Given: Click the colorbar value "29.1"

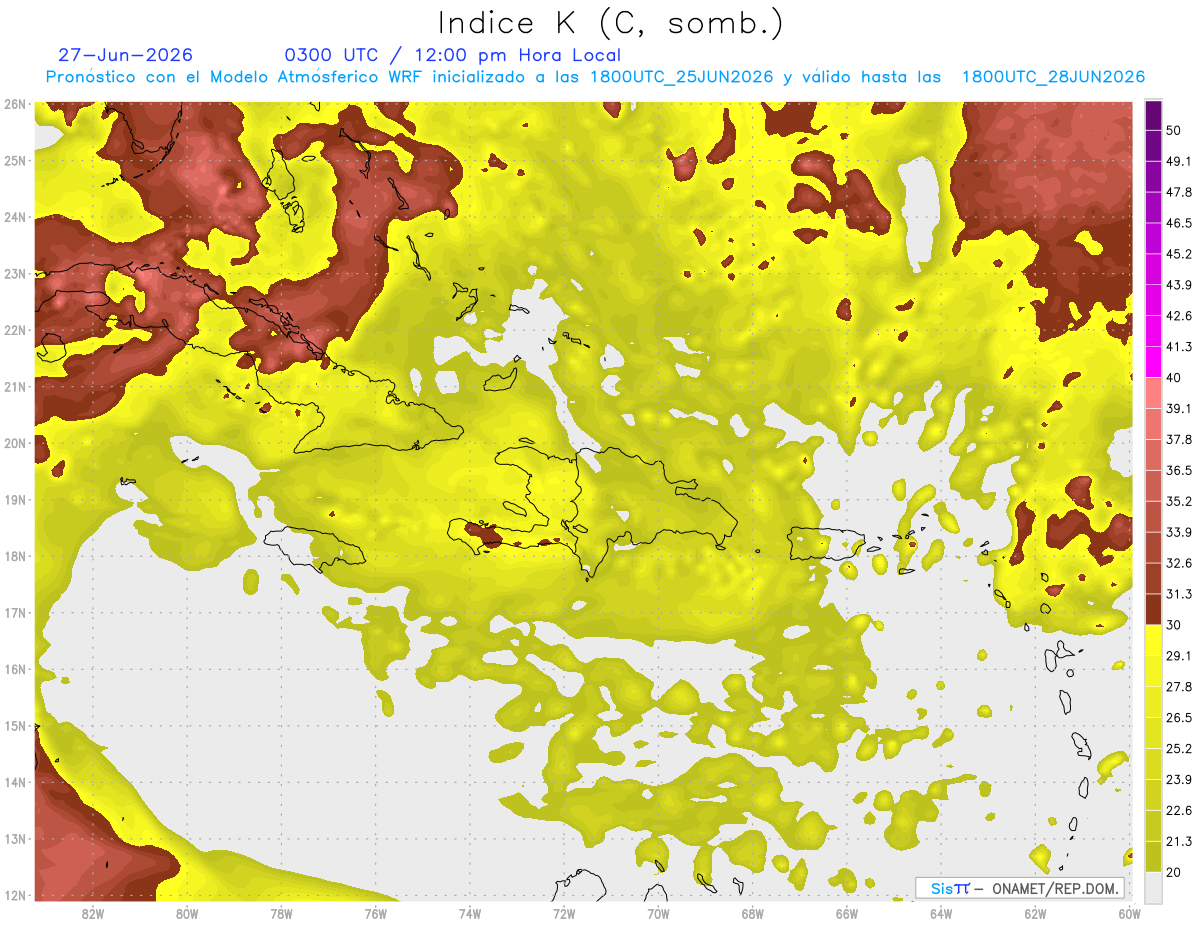Looking at the screenshot, I should (1179, 656).
